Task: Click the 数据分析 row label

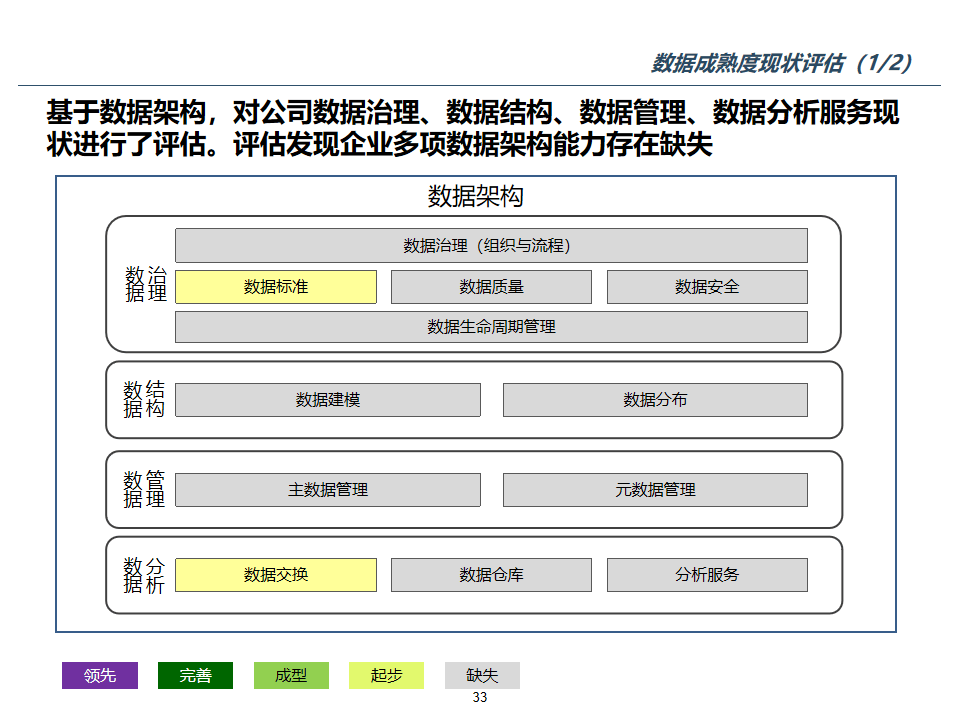Action: coord(144,576)
